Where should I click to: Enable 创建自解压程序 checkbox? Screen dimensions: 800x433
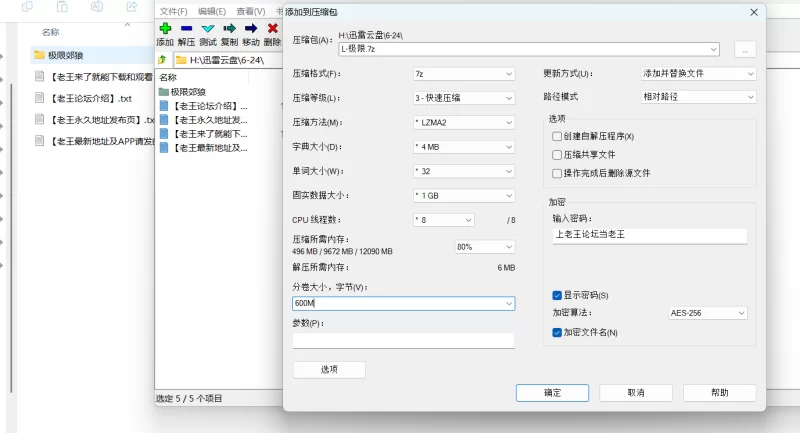click(x=557, y=136)
